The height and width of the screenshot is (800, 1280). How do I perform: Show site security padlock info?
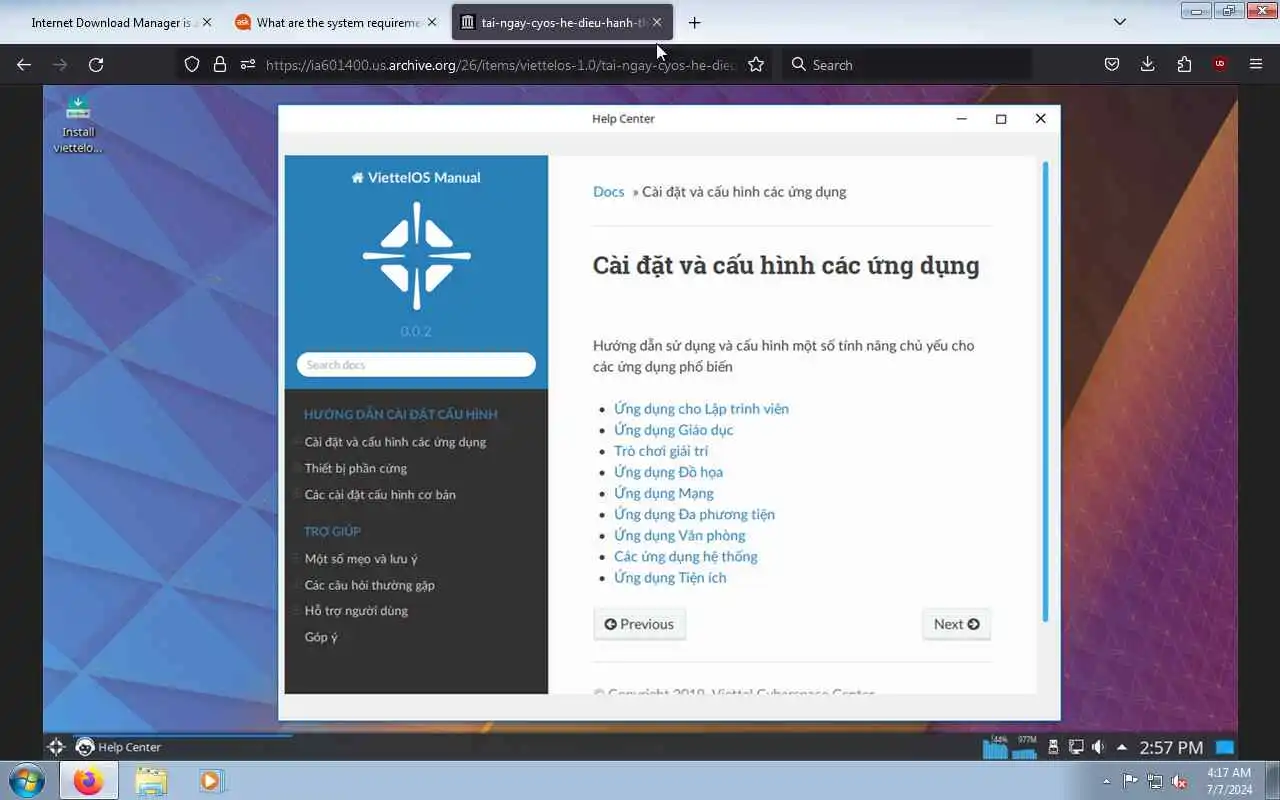220,64
